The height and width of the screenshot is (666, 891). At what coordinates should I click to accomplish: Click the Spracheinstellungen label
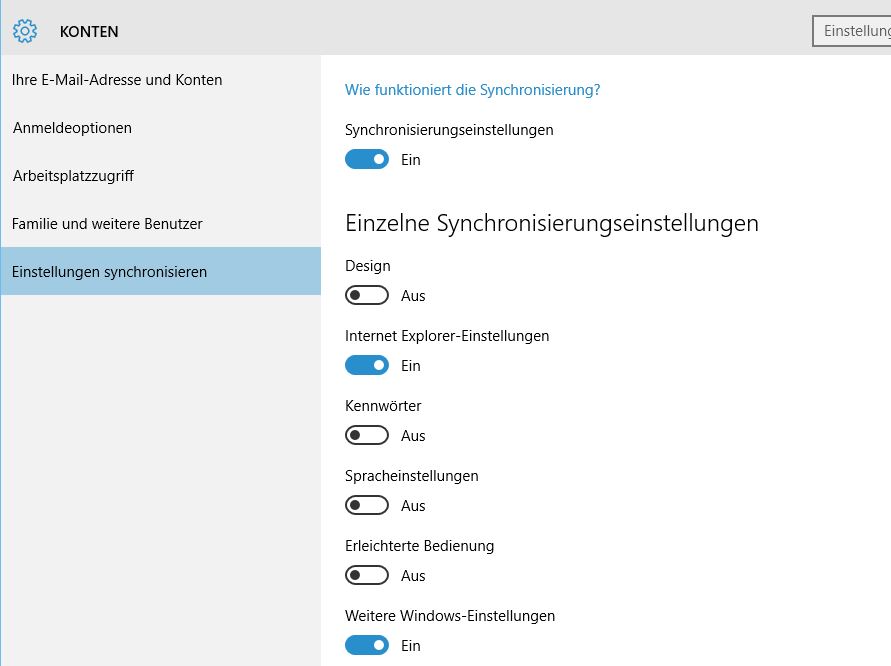click(411, 476)
